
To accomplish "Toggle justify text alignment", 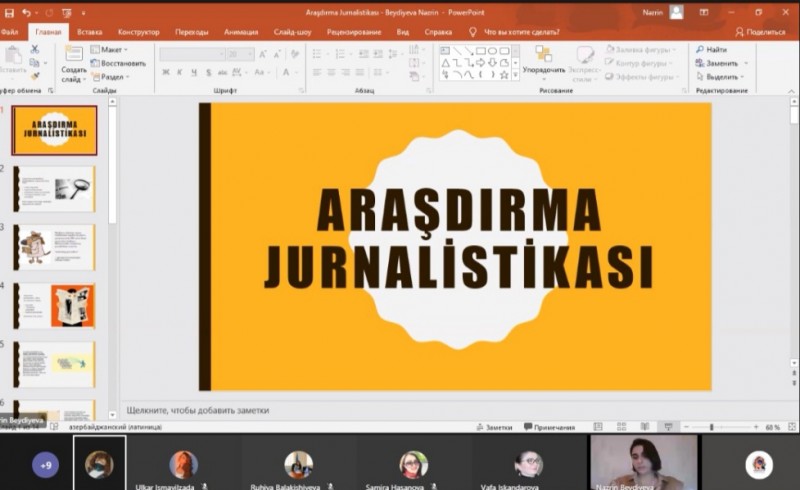I will tap(360, 72).
